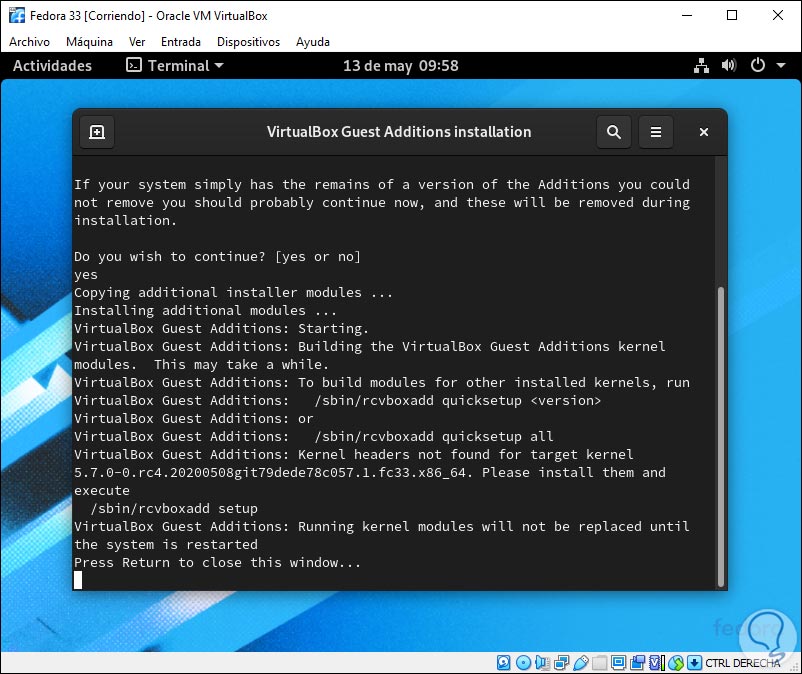Expand the system menu arrow
The width and height of the screenshot is (802, 674).
point(781,65)
